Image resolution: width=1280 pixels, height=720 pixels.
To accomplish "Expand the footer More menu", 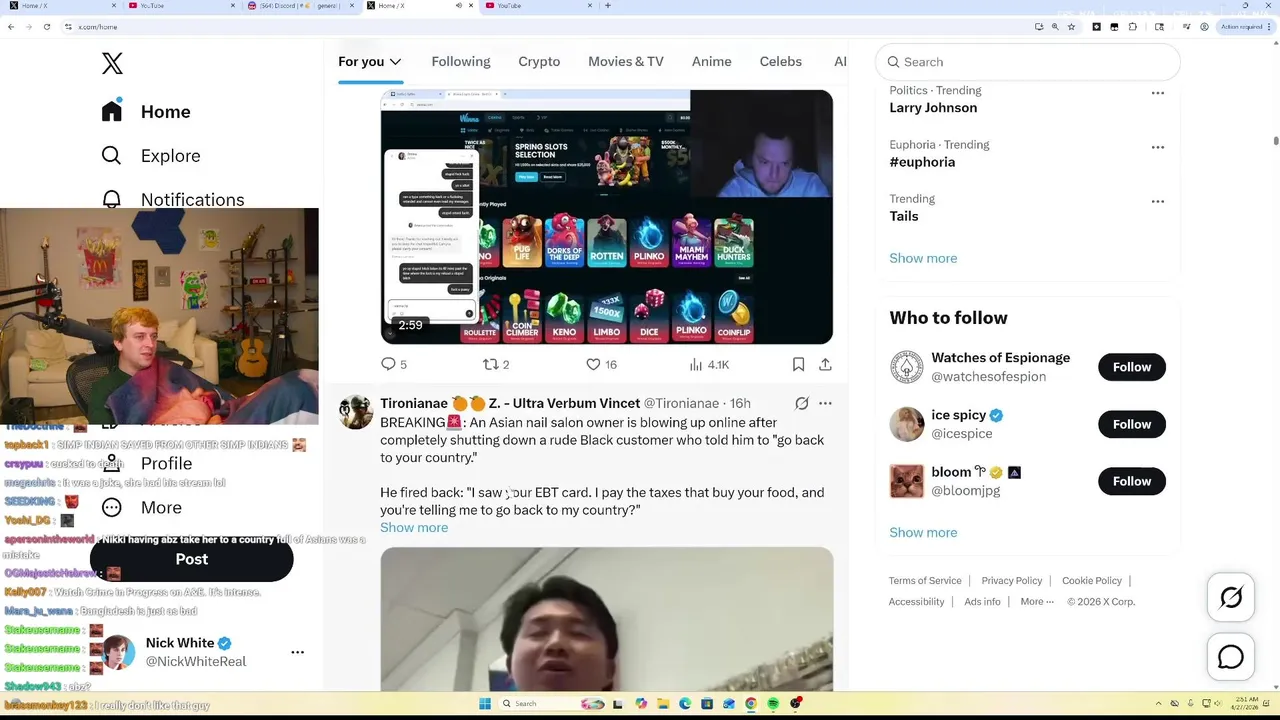I will [x=1037, y=602].
